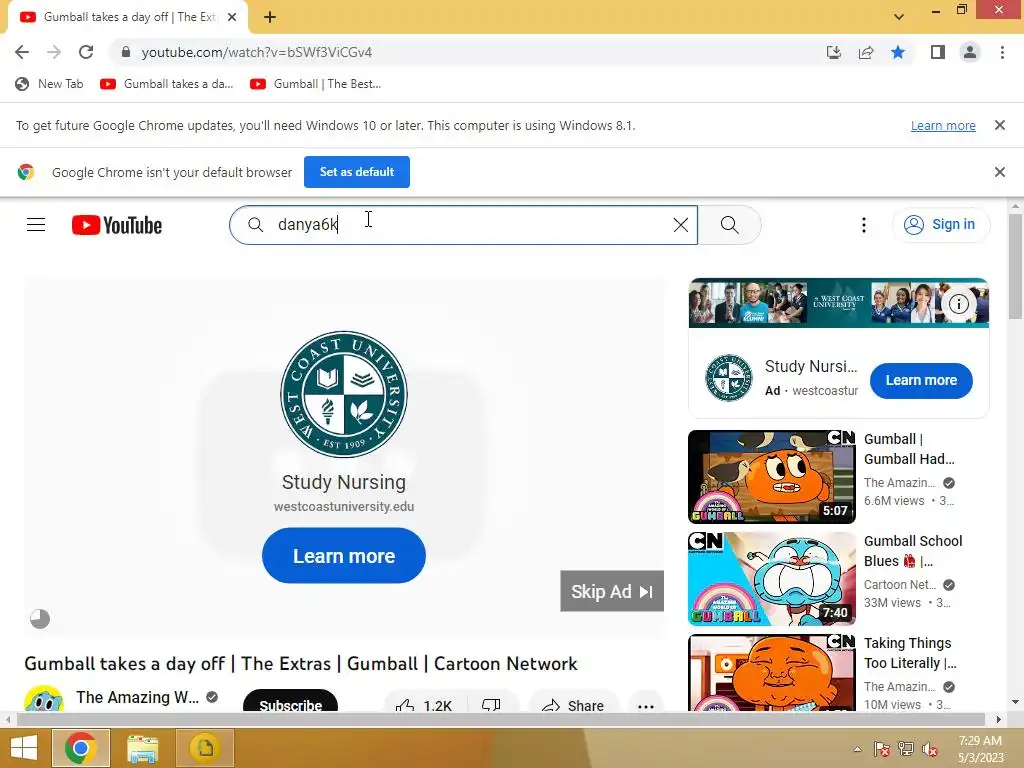Click the network tray icon

tap(905, 749)
